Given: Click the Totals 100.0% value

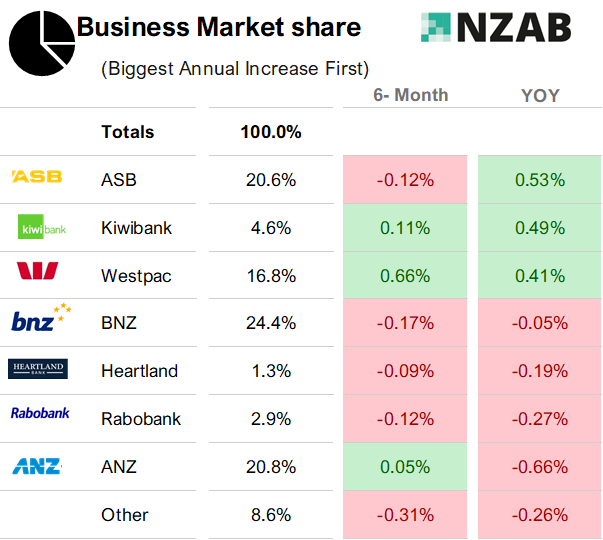Looking at the screenshot, I should pos(271,132).
